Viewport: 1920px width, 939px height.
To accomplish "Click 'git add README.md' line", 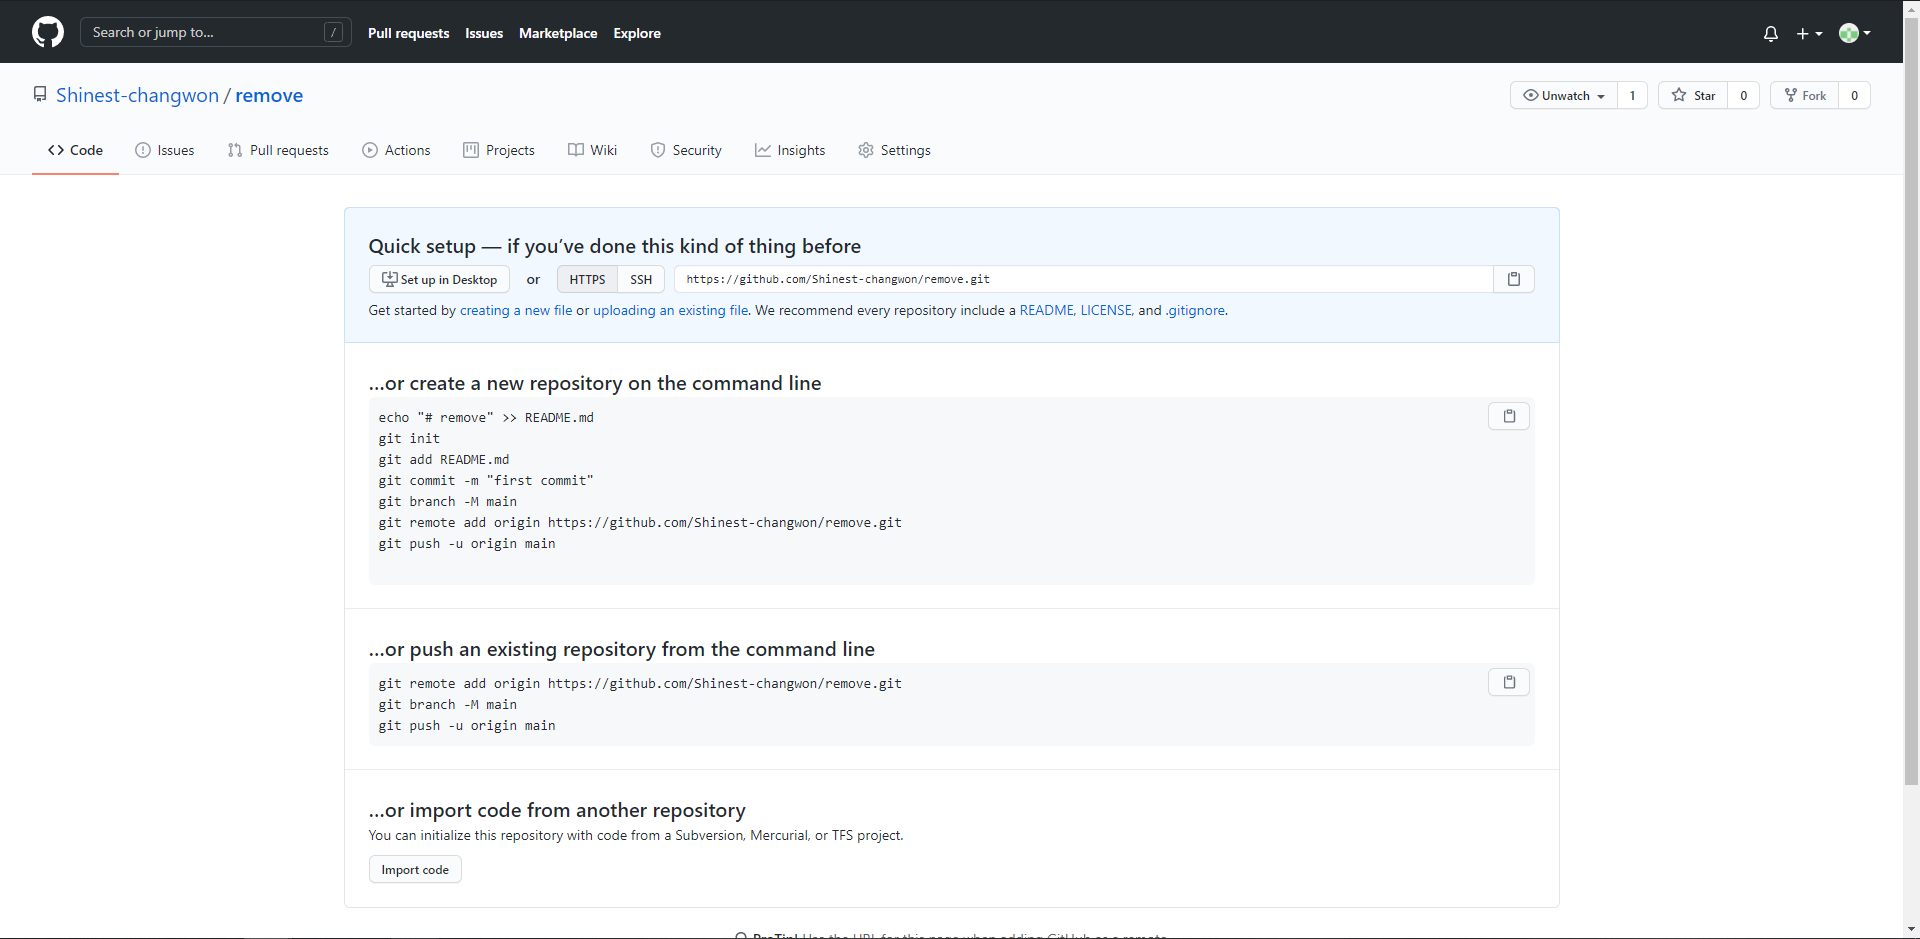I will click(444, 459).
